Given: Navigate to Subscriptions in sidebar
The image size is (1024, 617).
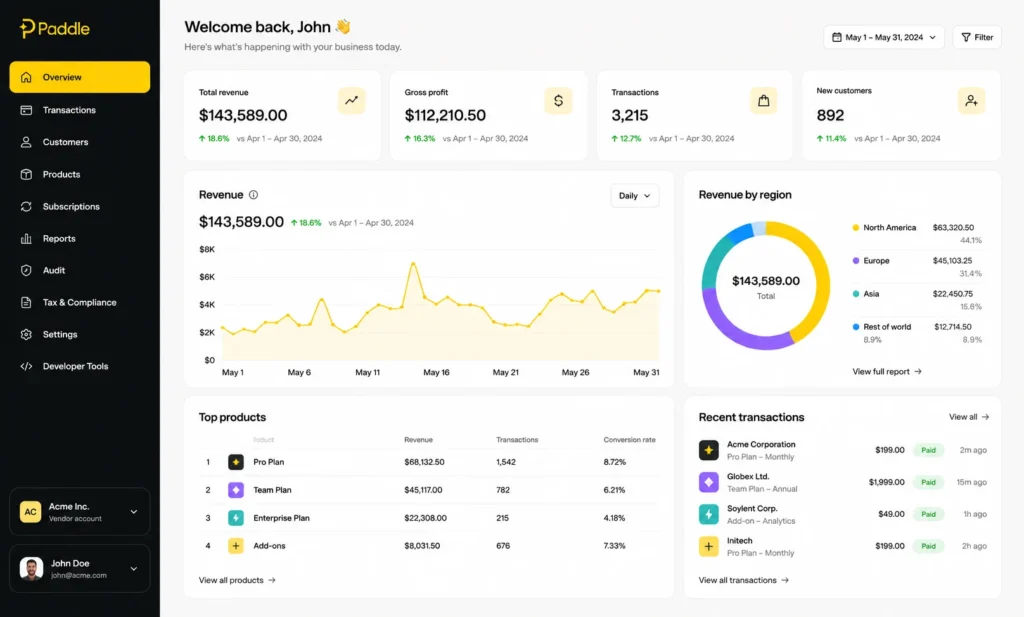Looking at the screenshot, I should pos(71,206).
